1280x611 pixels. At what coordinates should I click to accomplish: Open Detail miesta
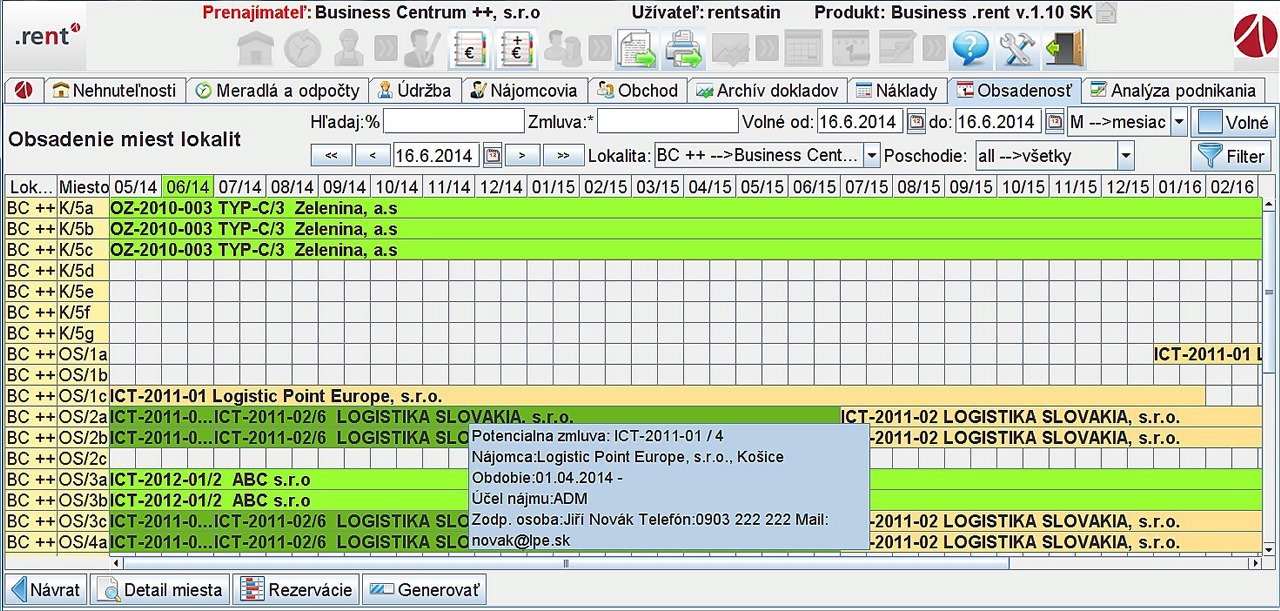[x=160, y=589]
